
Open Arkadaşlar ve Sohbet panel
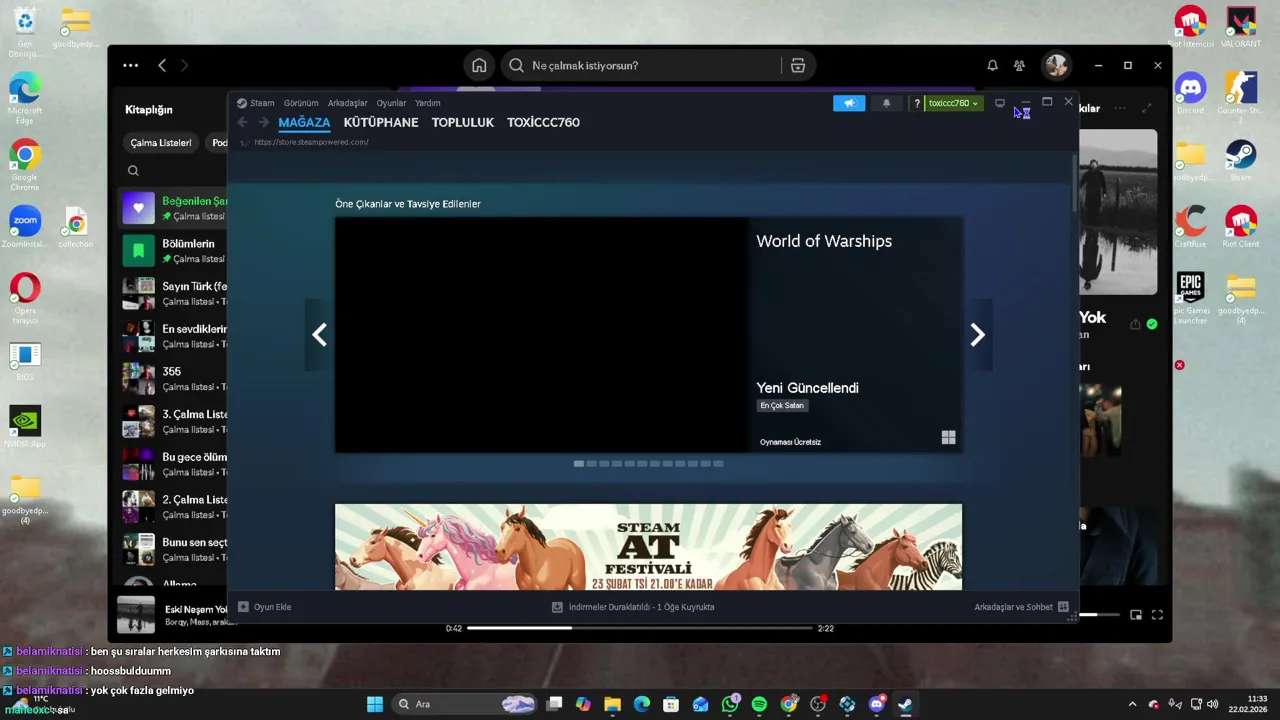point(1021,607)
